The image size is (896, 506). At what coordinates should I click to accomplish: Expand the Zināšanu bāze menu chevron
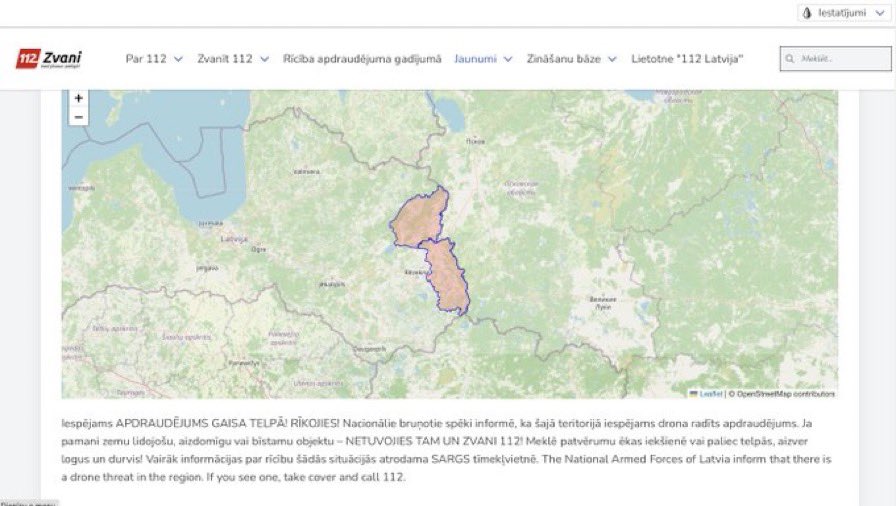click(x=612, y=59)
